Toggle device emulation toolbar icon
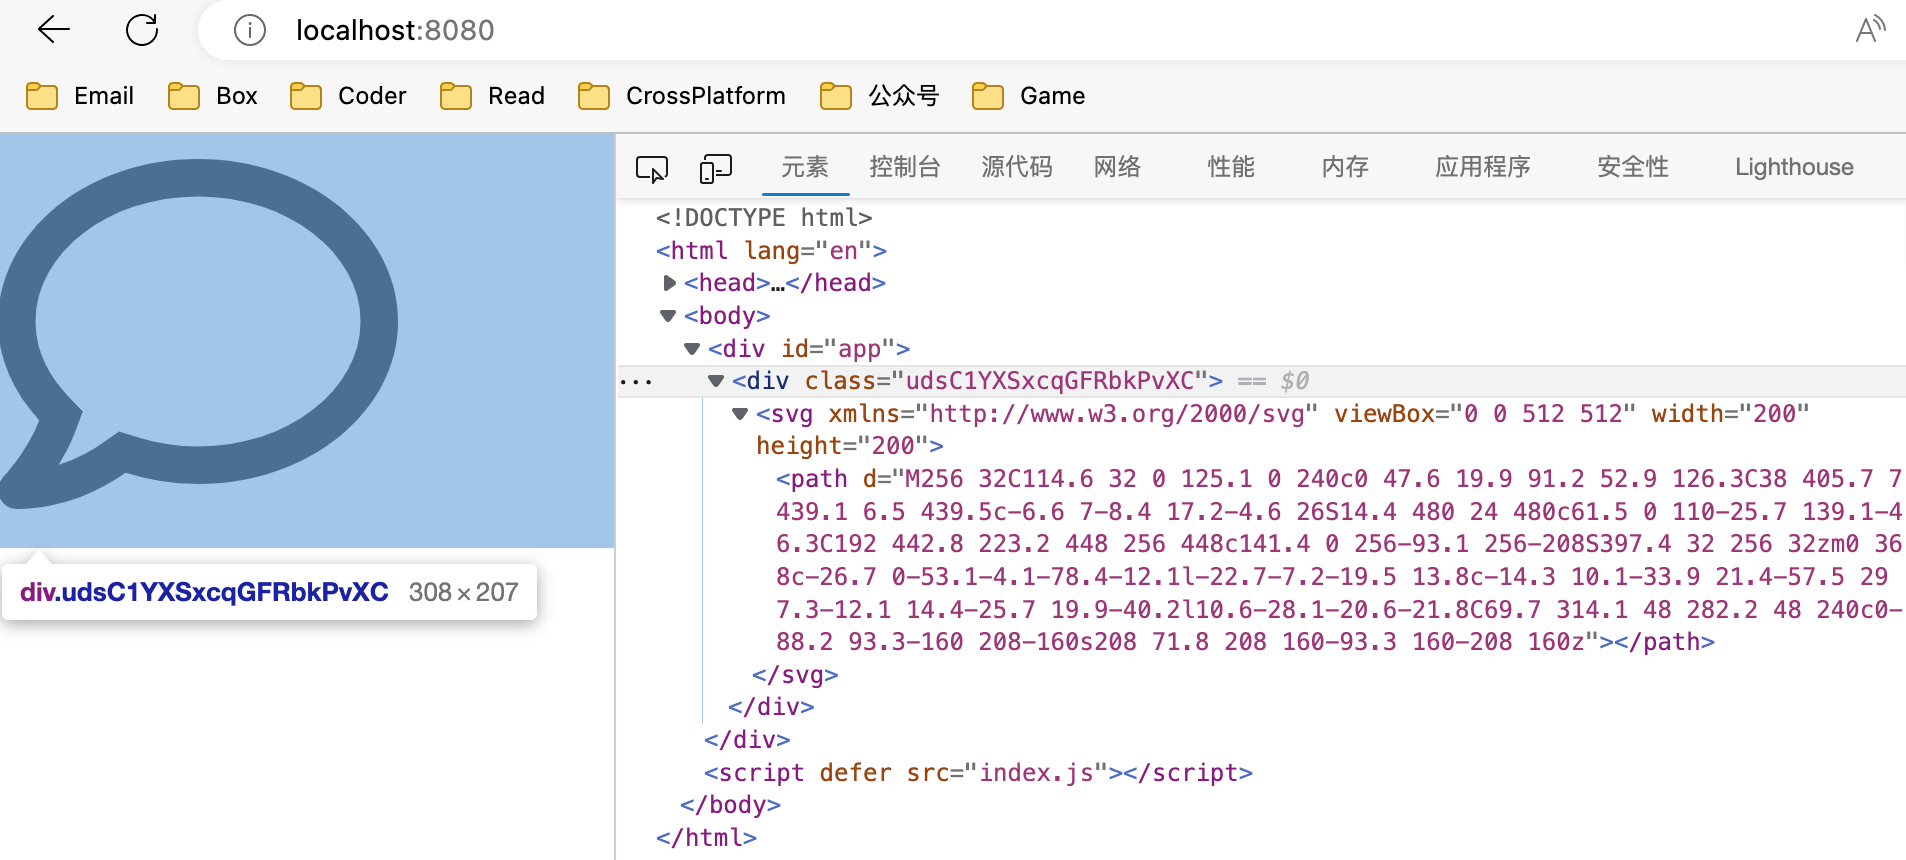This screenshot has width=1906, height=860. pyautogui.click(x=716, y=168)
